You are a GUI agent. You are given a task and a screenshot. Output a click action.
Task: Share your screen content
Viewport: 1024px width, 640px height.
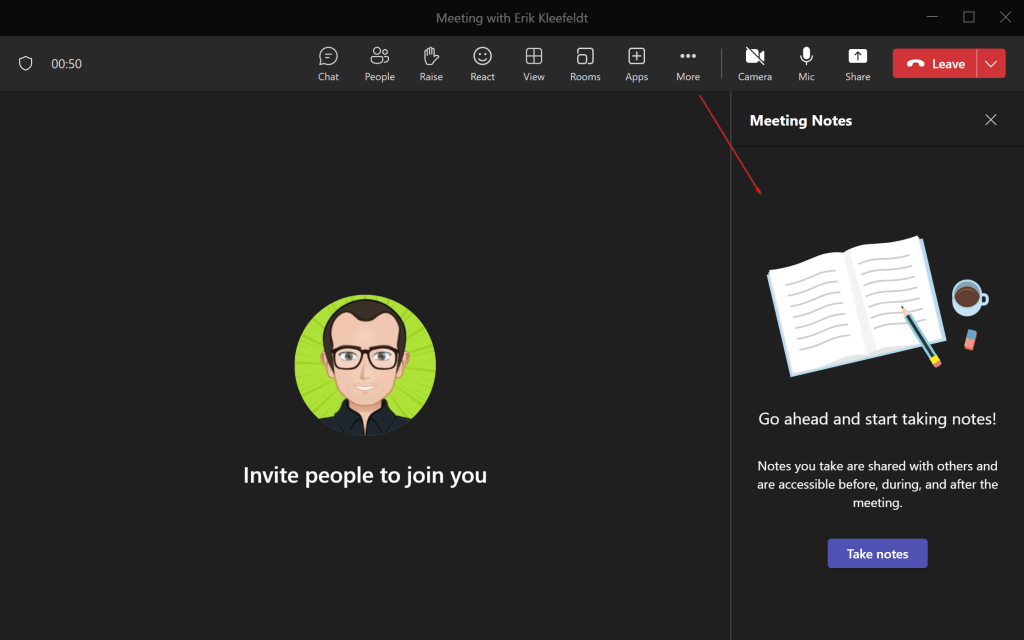(857, 63)
